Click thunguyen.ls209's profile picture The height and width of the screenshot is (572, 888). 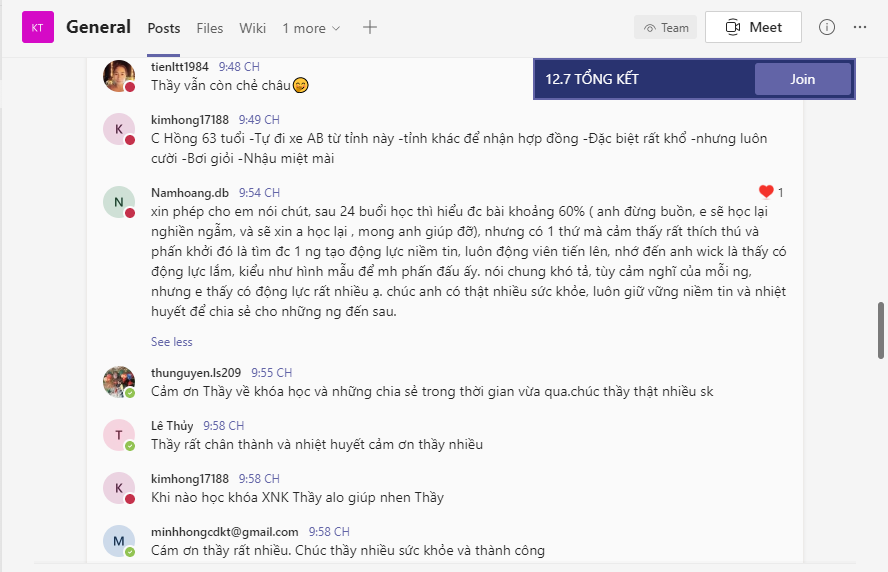119,382
